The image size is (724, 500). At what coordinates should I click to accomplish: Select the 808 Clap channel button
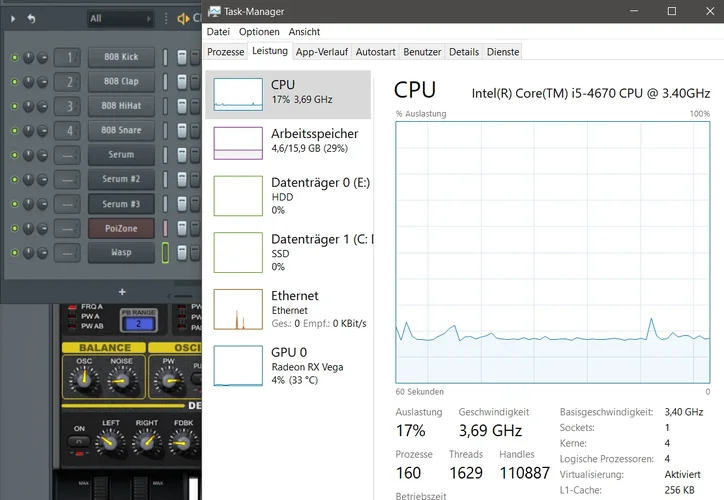tap(121, 82)
